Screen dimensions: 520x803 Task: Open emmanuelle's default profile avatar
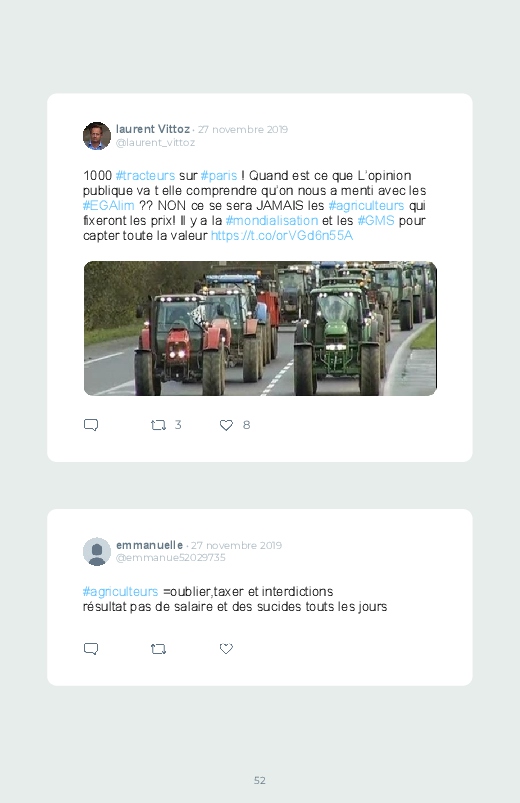97,552
